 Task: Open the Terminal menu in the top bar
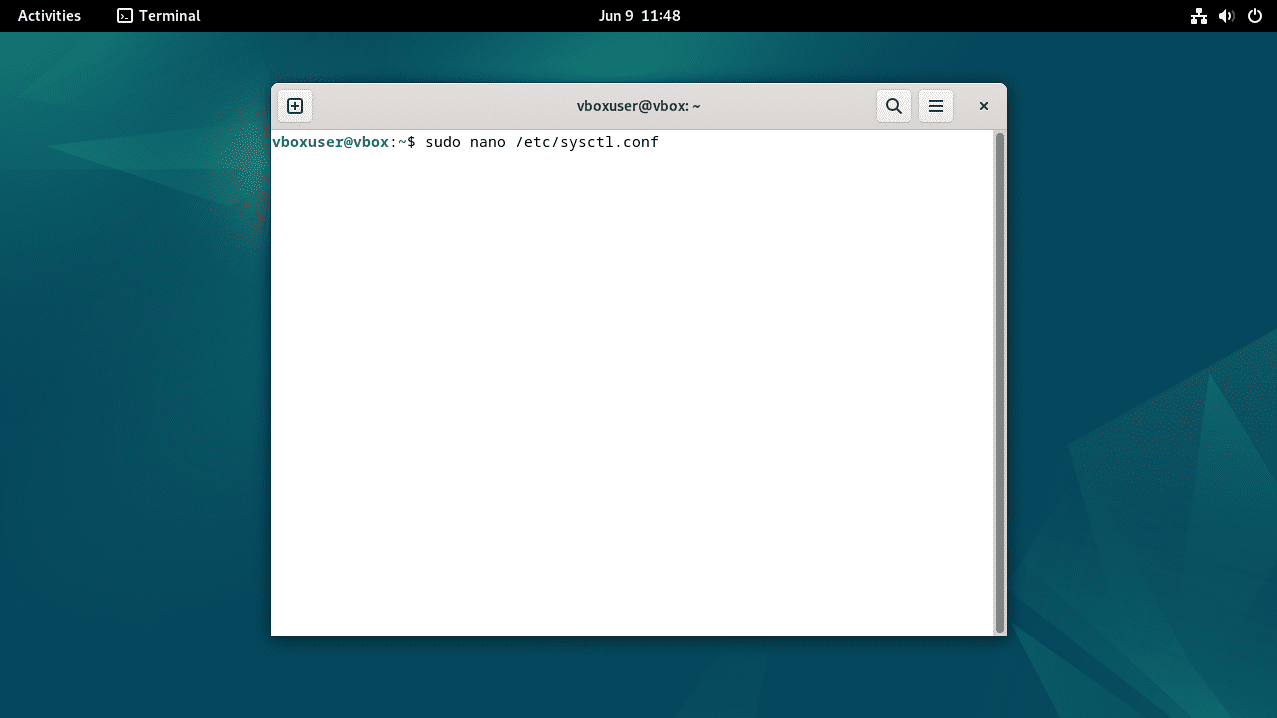point(168,15)
